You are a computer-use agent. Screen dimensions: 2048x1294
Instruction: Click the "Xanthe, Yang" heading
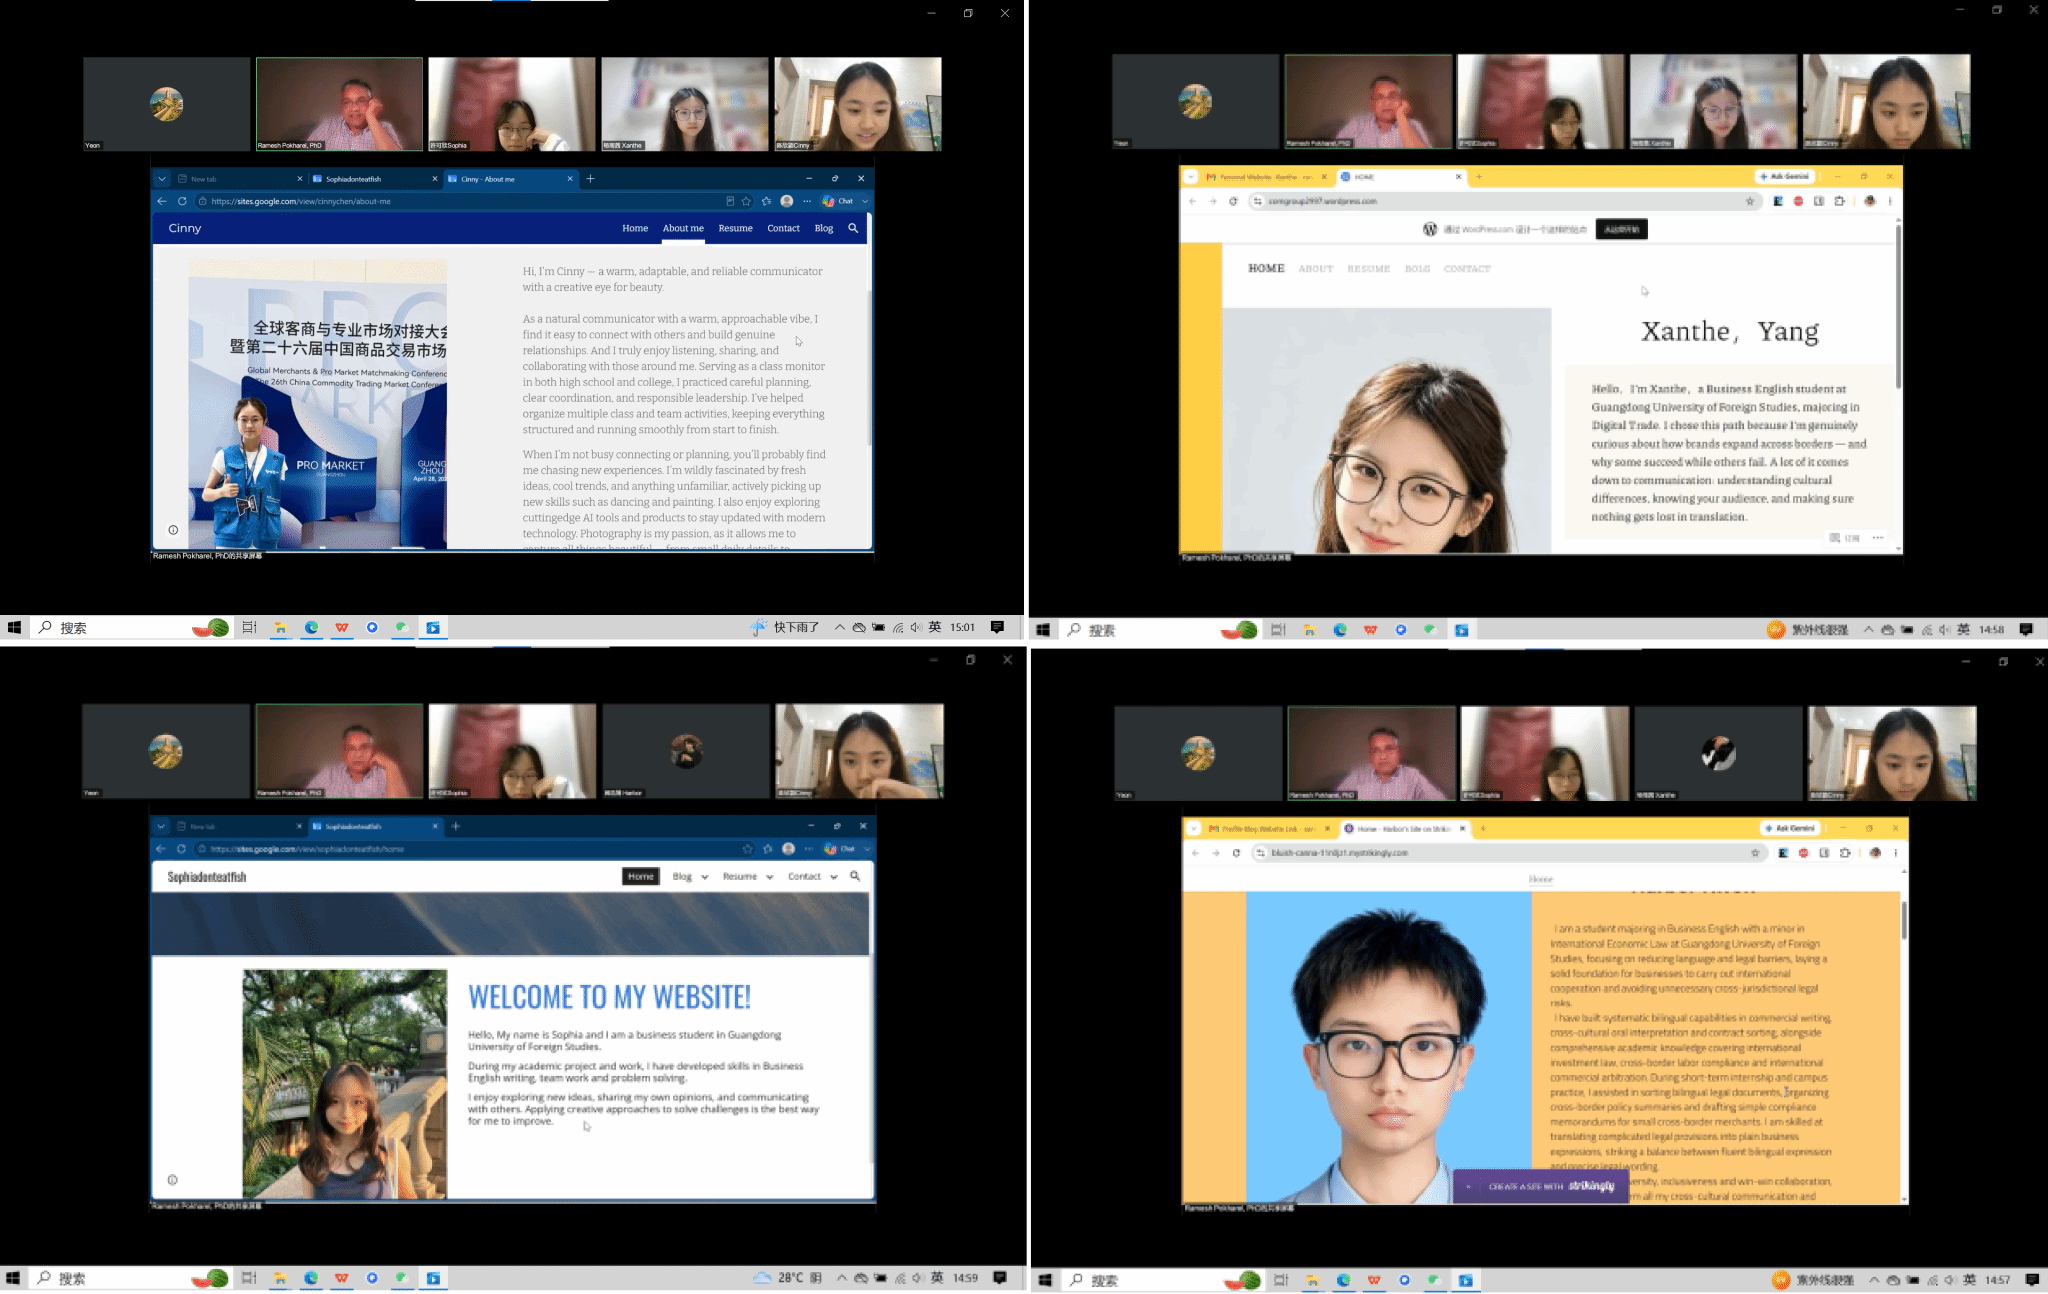1730,332
